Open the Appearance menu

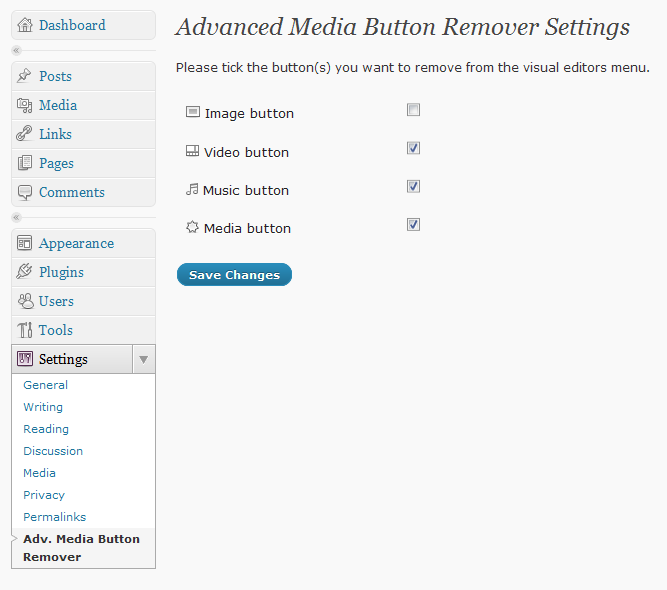coord(76,243)
